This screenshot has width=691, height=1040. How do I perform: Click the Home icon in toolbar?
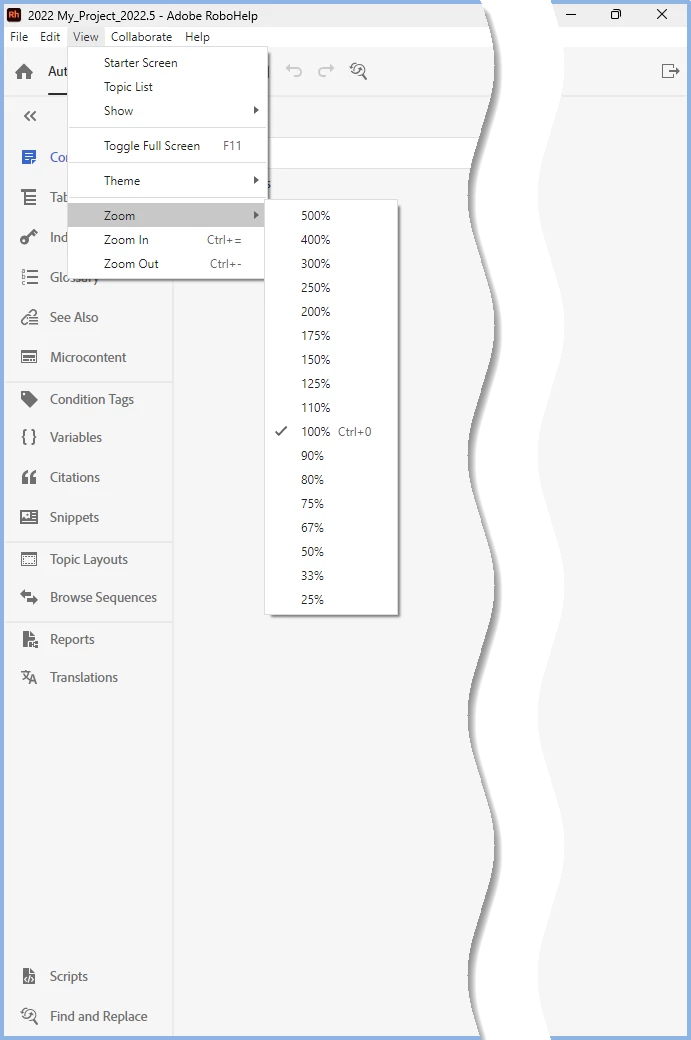coord(25,71)
